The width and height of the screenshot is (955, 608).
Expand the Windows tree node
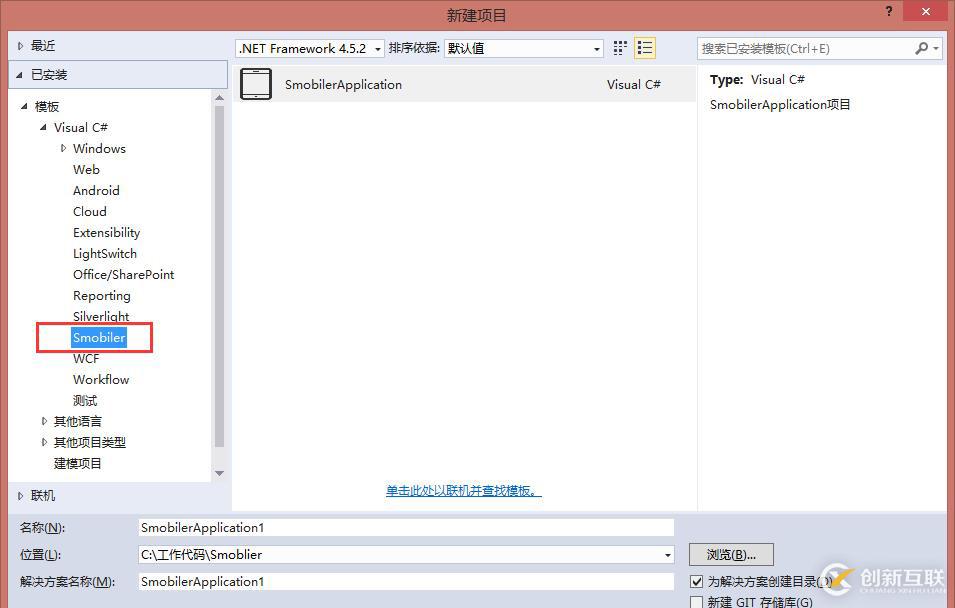coord(63,148)
